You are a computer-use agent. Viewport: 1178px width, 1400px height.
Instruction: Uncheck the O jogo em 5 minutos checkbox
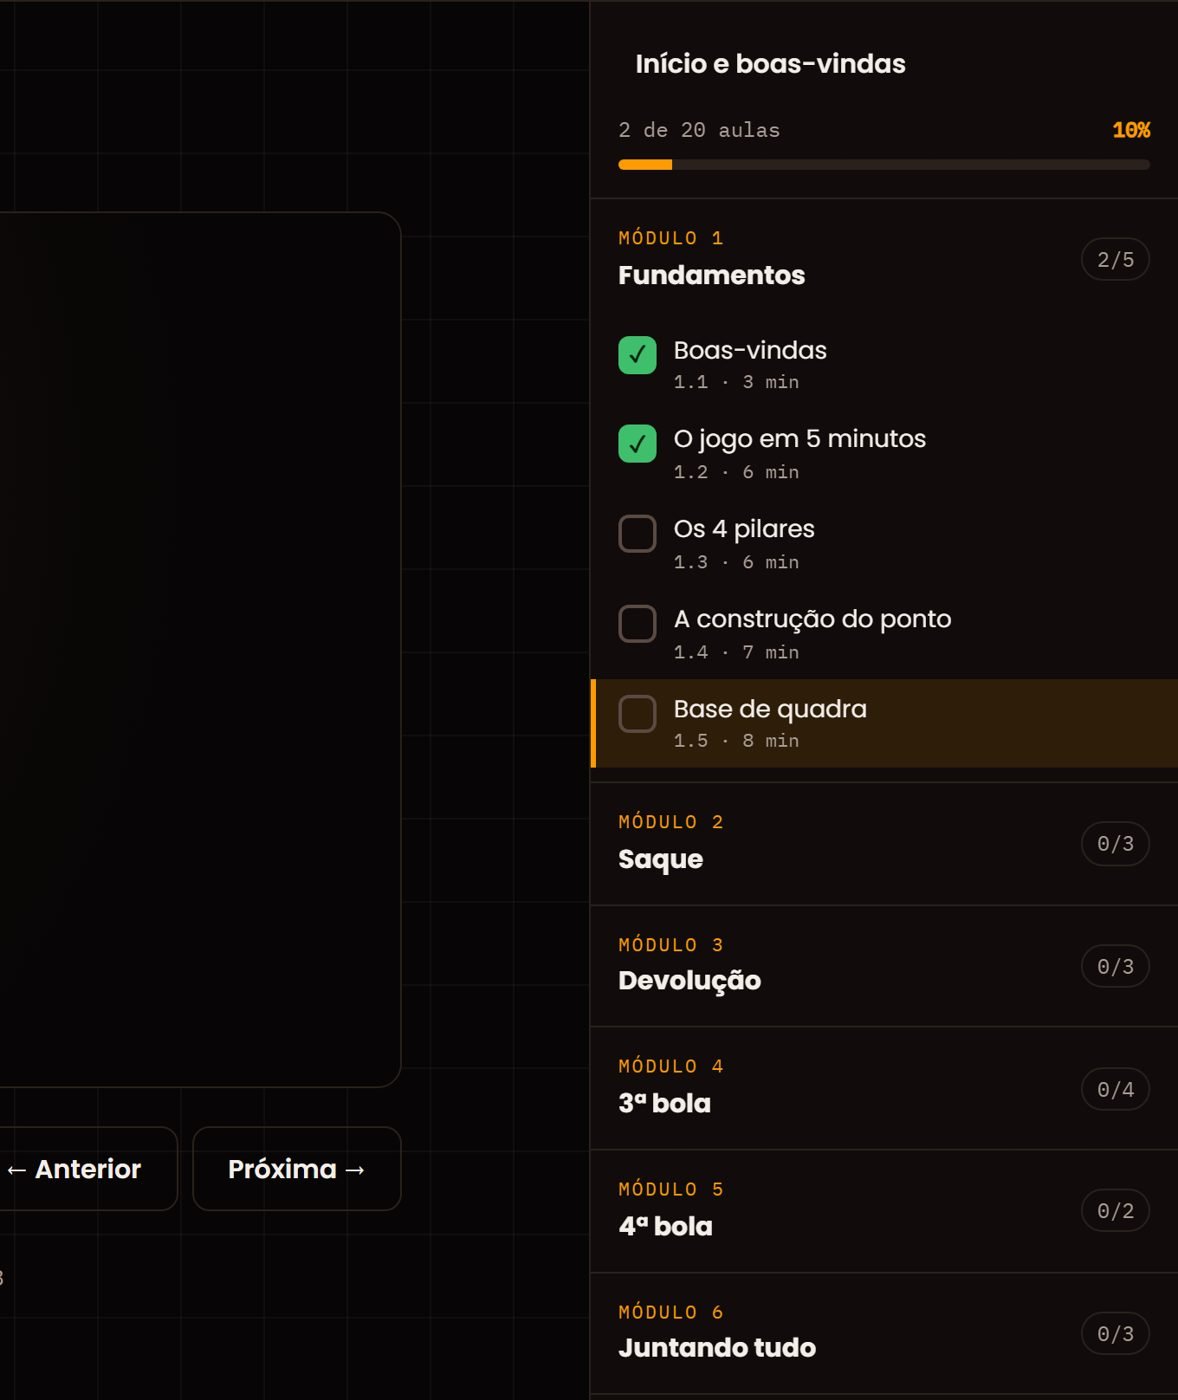click(x=637, y=444)
